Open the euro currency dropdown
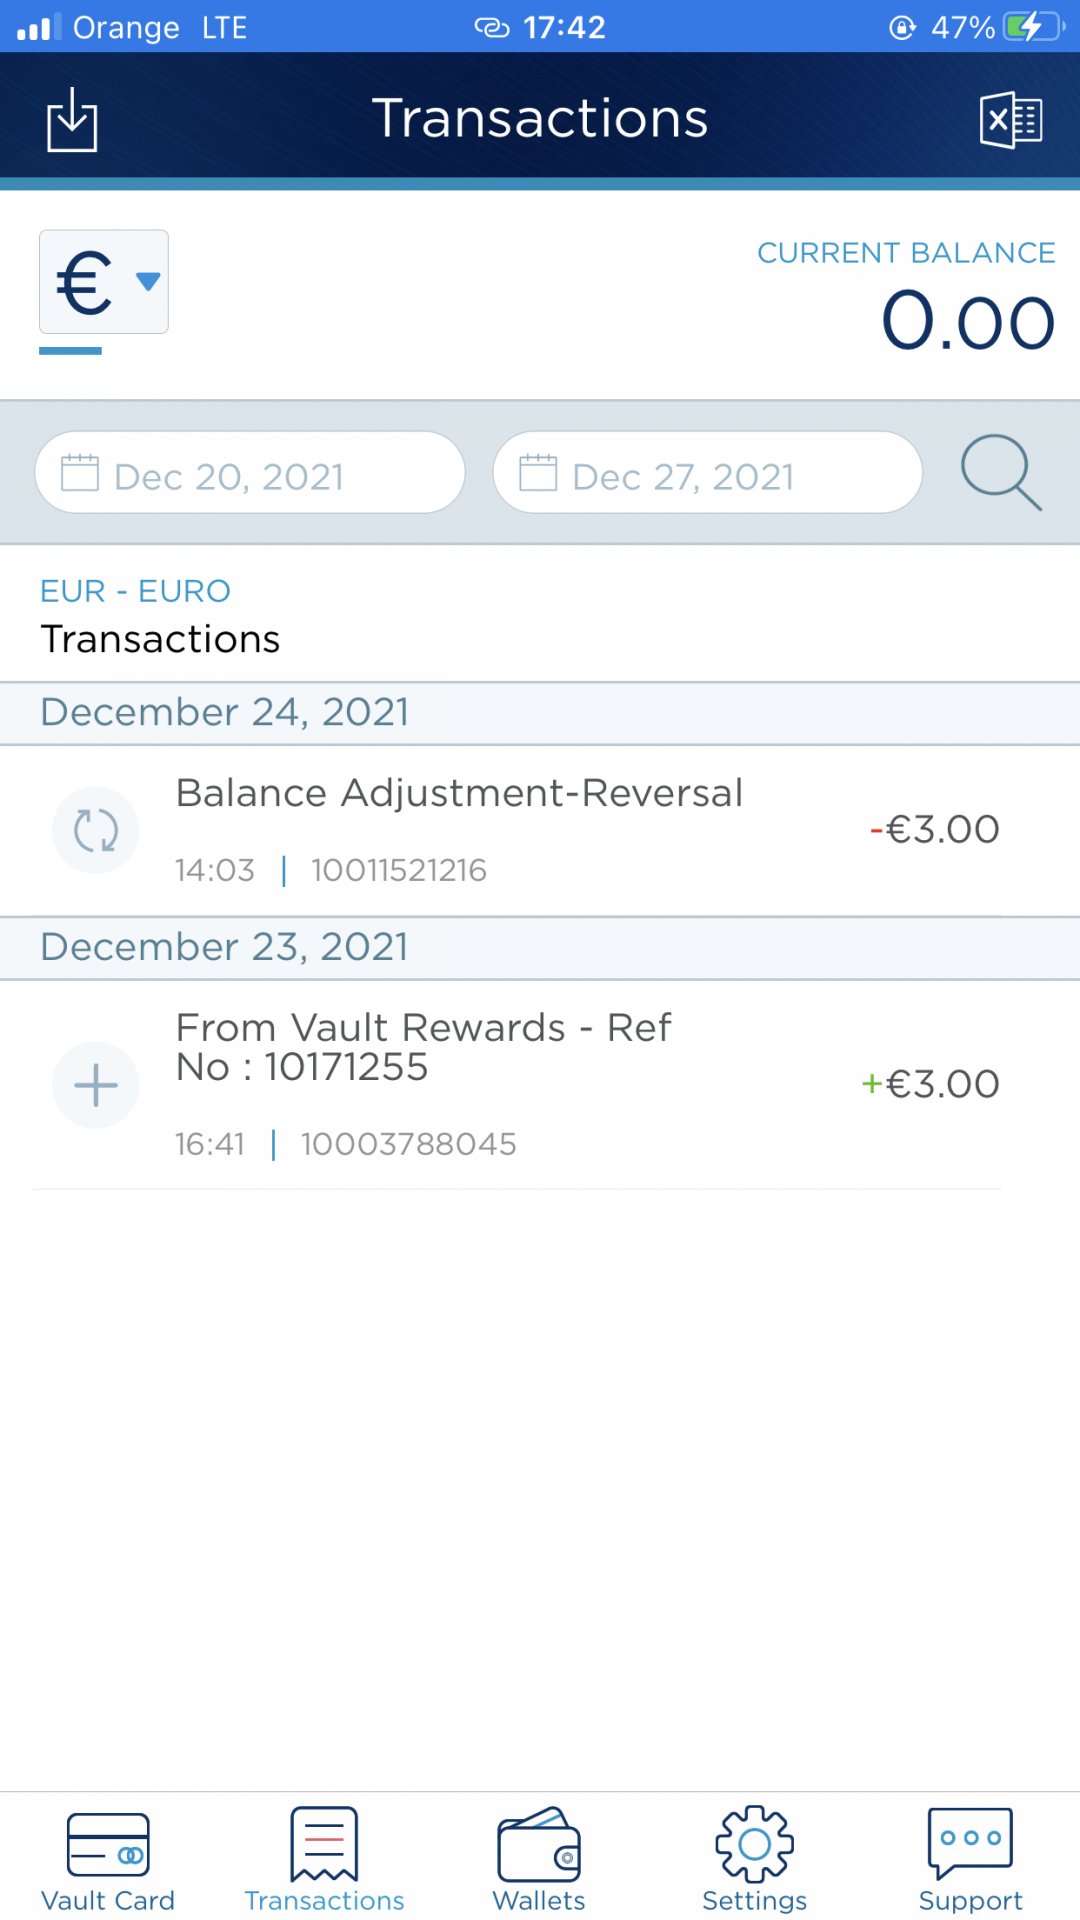The image size is (1080, 1920). [x=104, y=282]
